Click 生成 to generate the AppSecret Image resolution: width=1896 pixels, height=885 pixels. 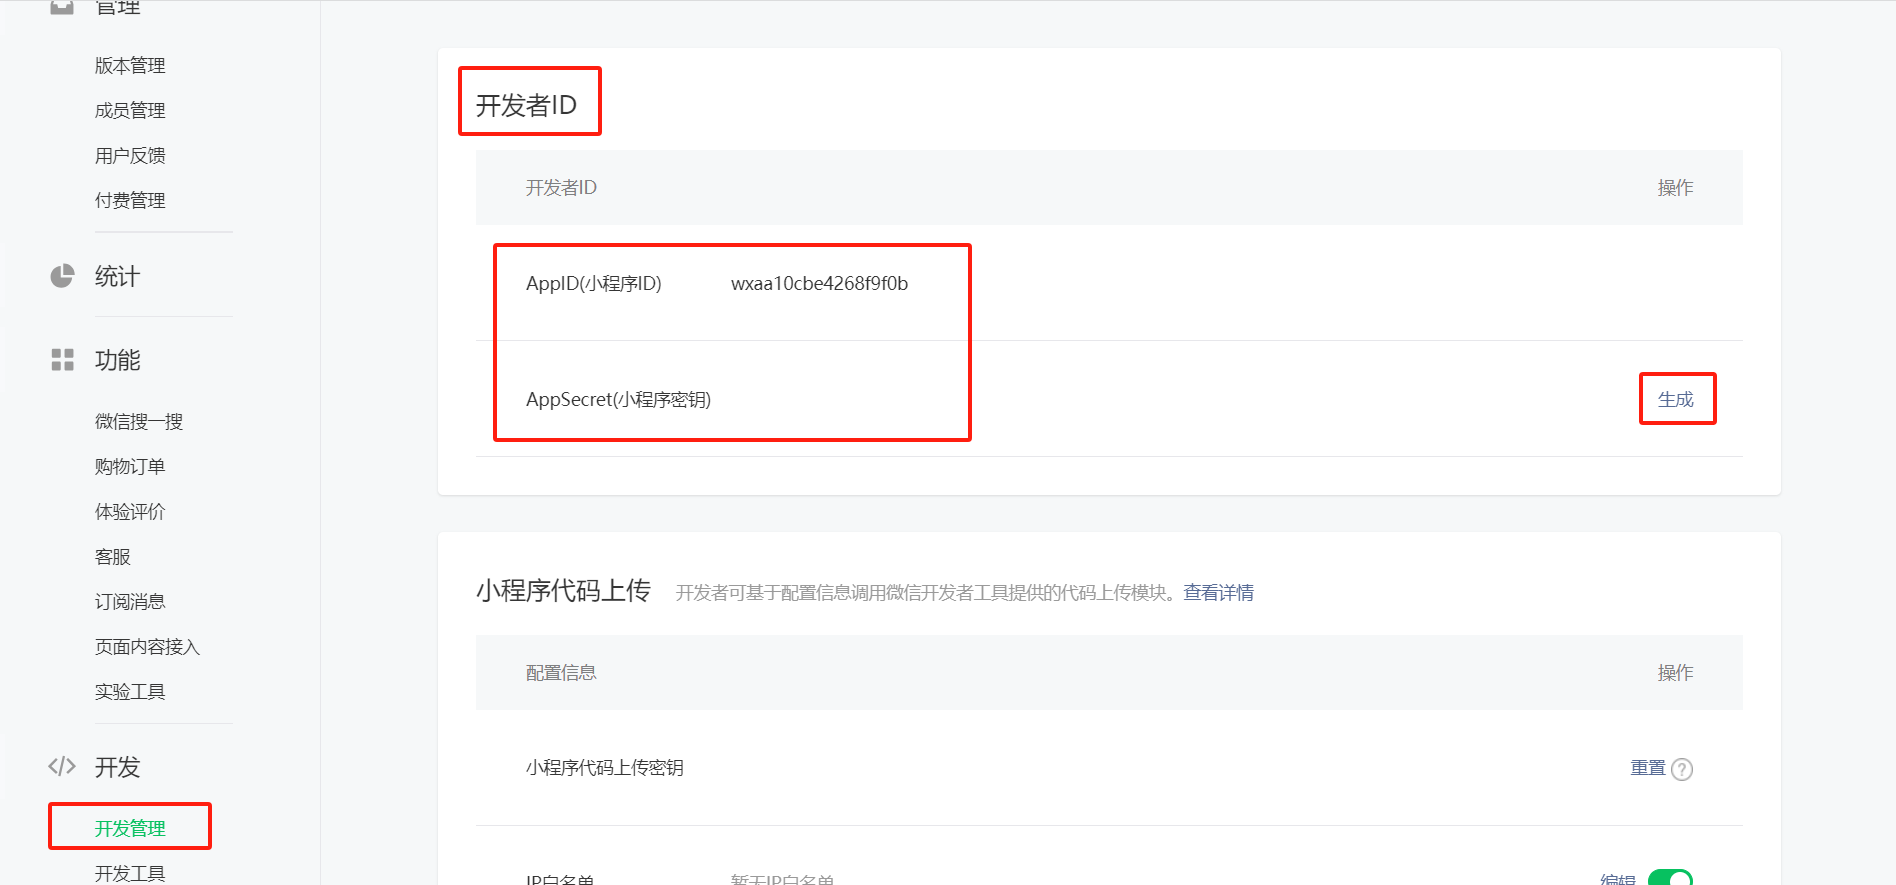tap(1676, 399)
